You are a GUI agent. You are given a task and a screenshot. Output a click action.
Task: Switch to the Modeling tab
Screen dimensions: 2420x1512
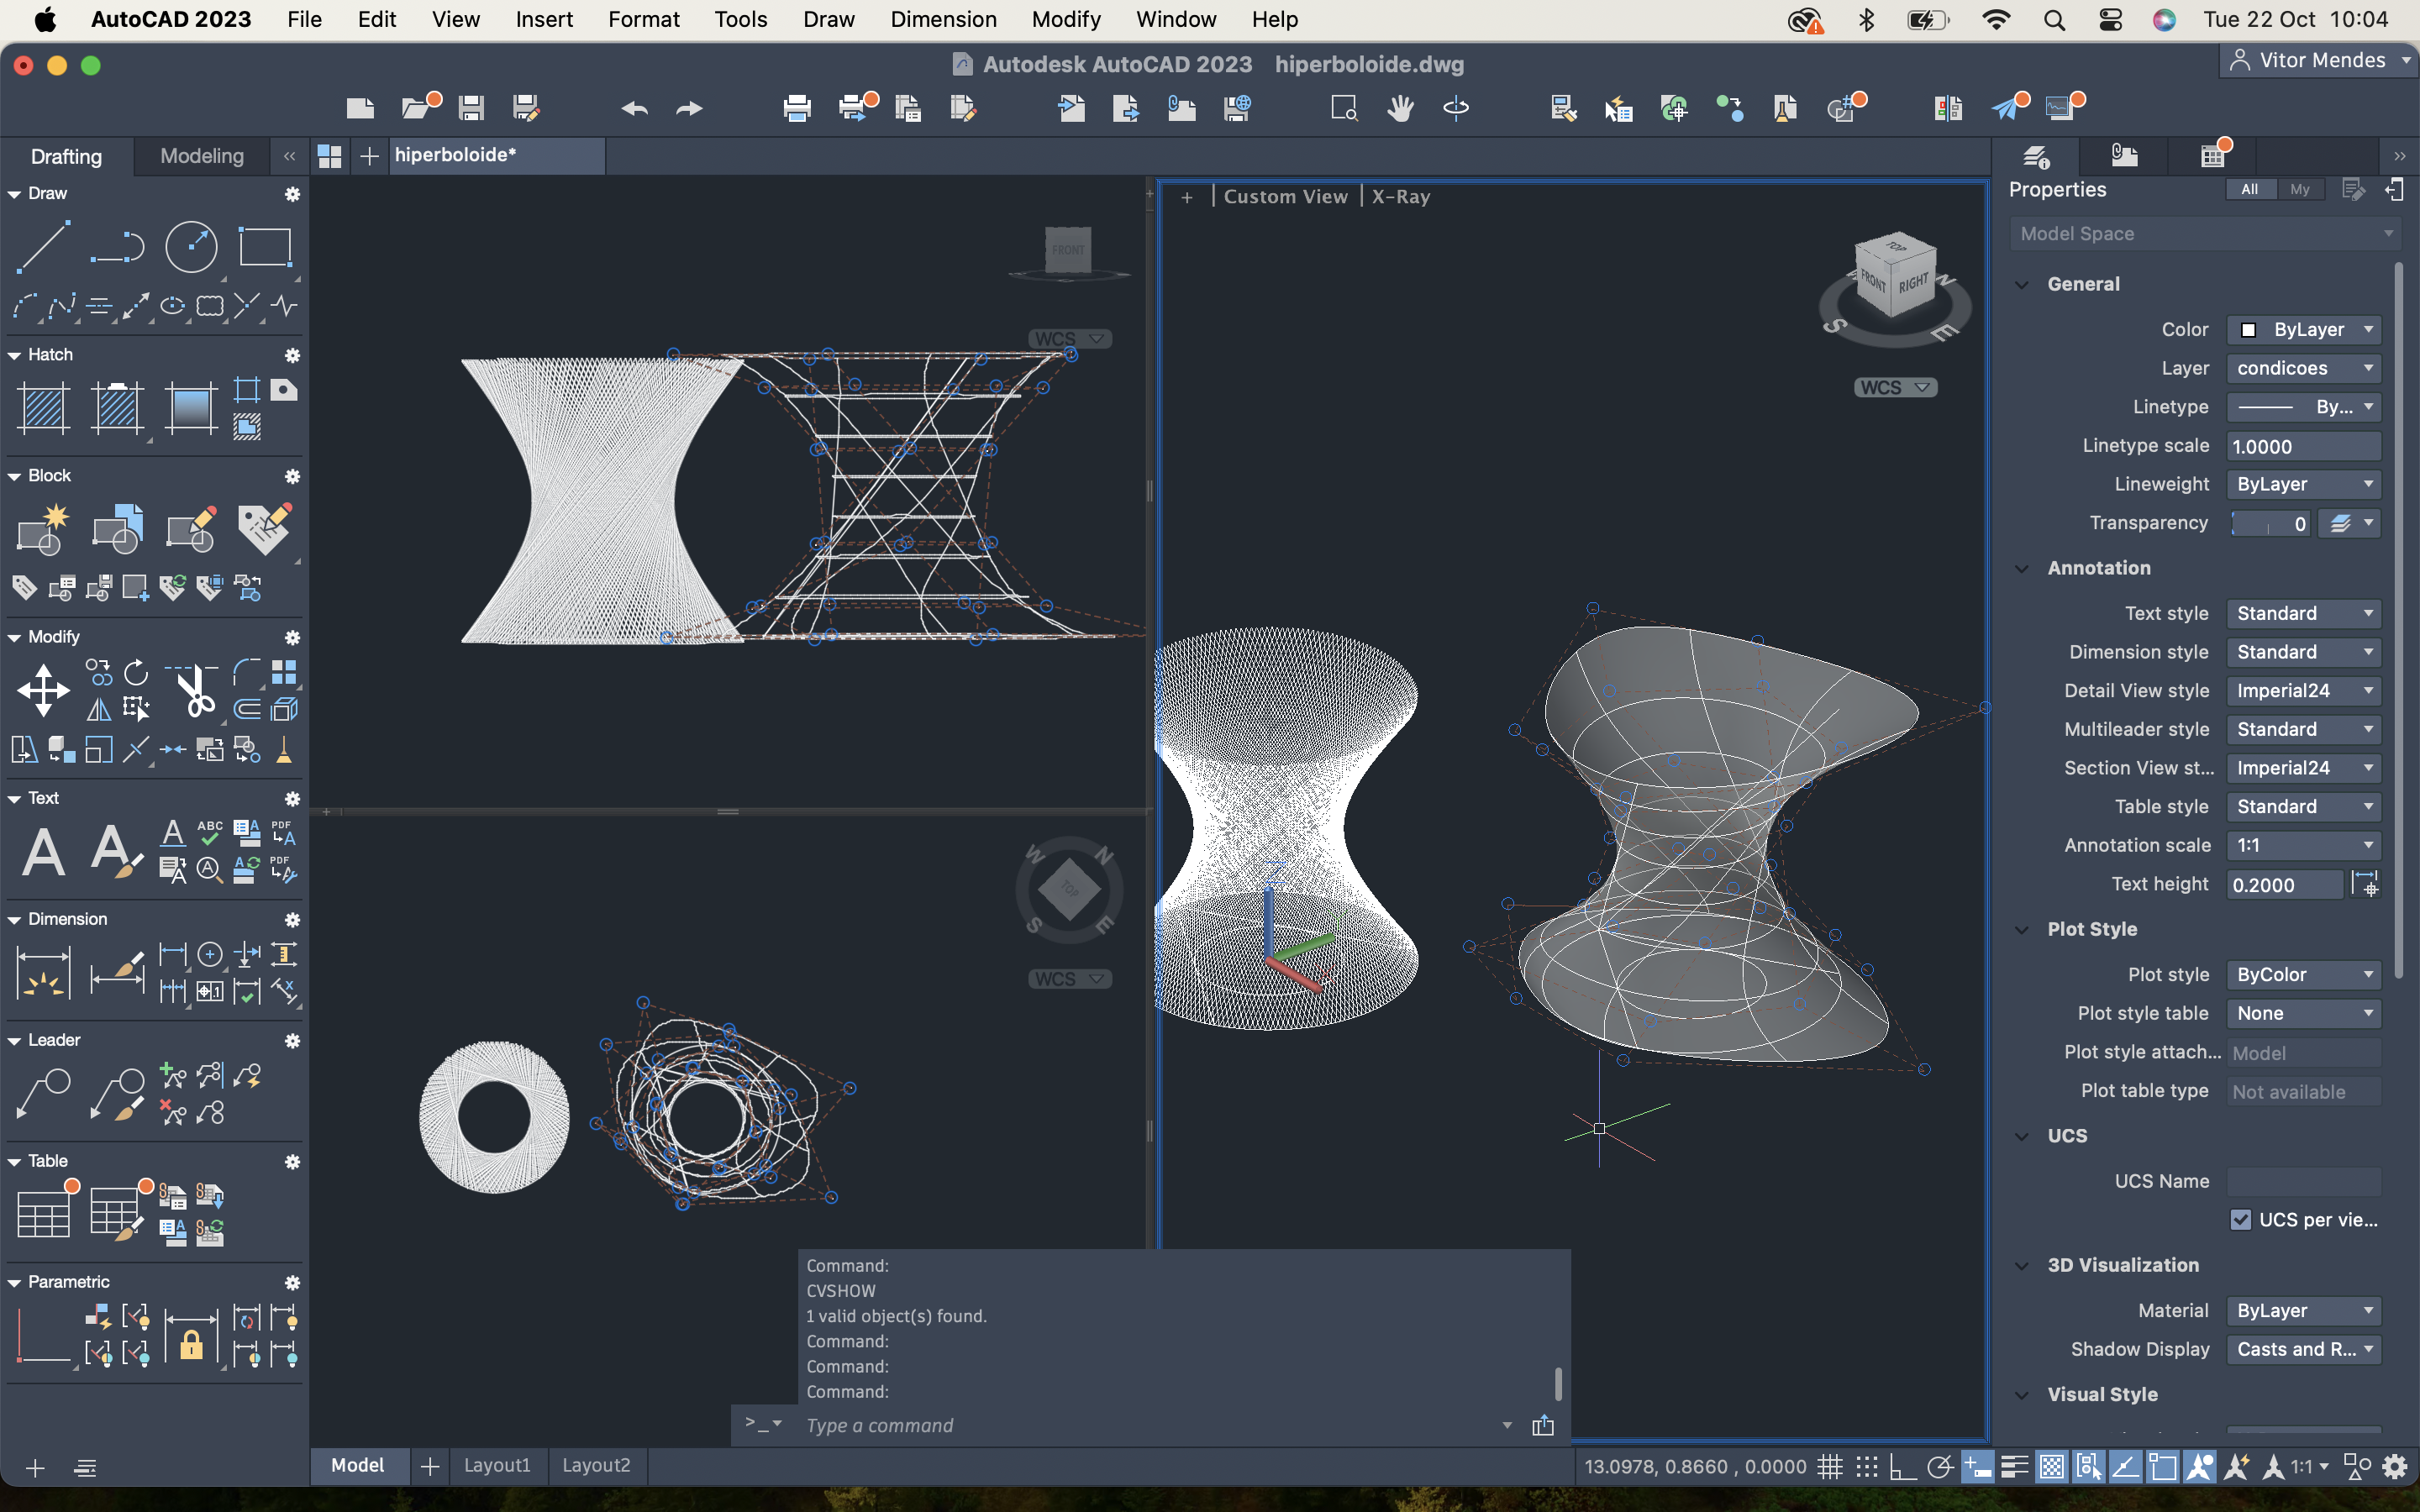coord(202,156)
